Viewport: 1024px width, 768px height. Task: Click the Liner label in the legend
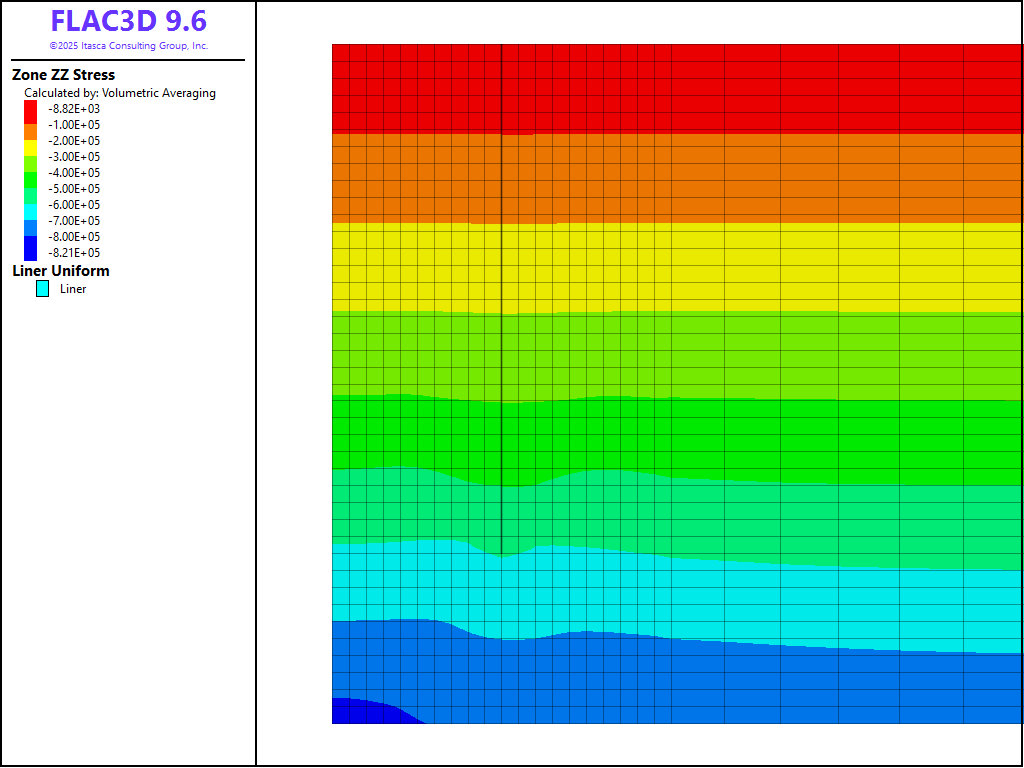pos(73,289)
